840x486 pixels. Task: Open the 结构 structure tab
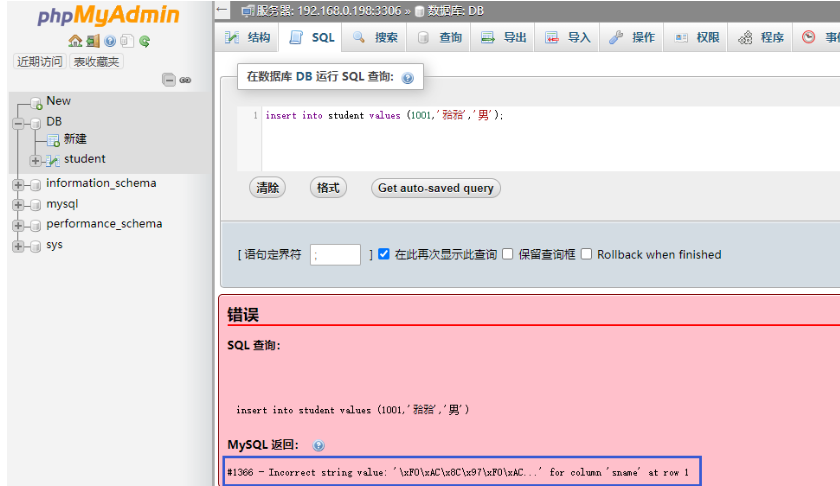(248, 38)
